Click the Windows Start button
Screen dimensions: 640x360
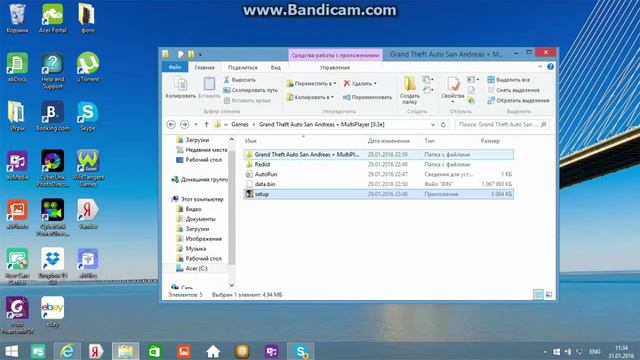tap(11, 351)
